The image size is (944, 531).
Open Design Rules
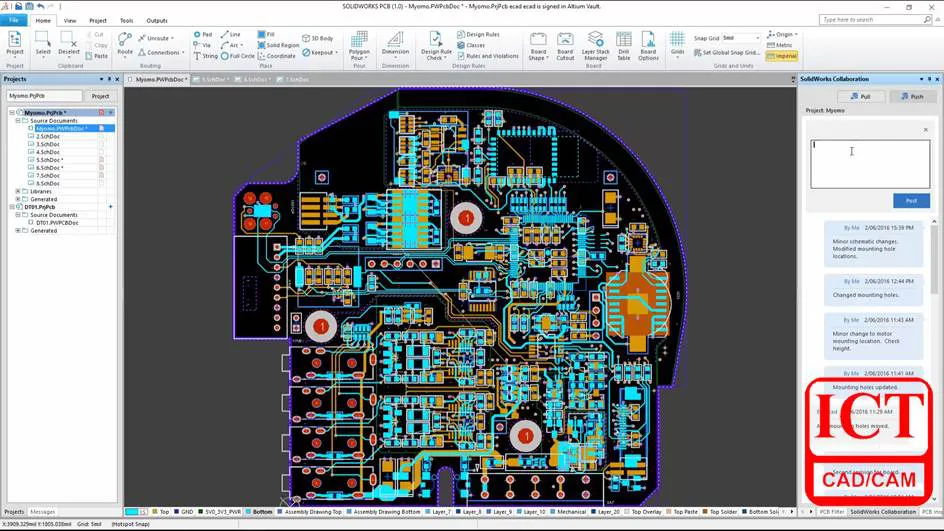479,35
